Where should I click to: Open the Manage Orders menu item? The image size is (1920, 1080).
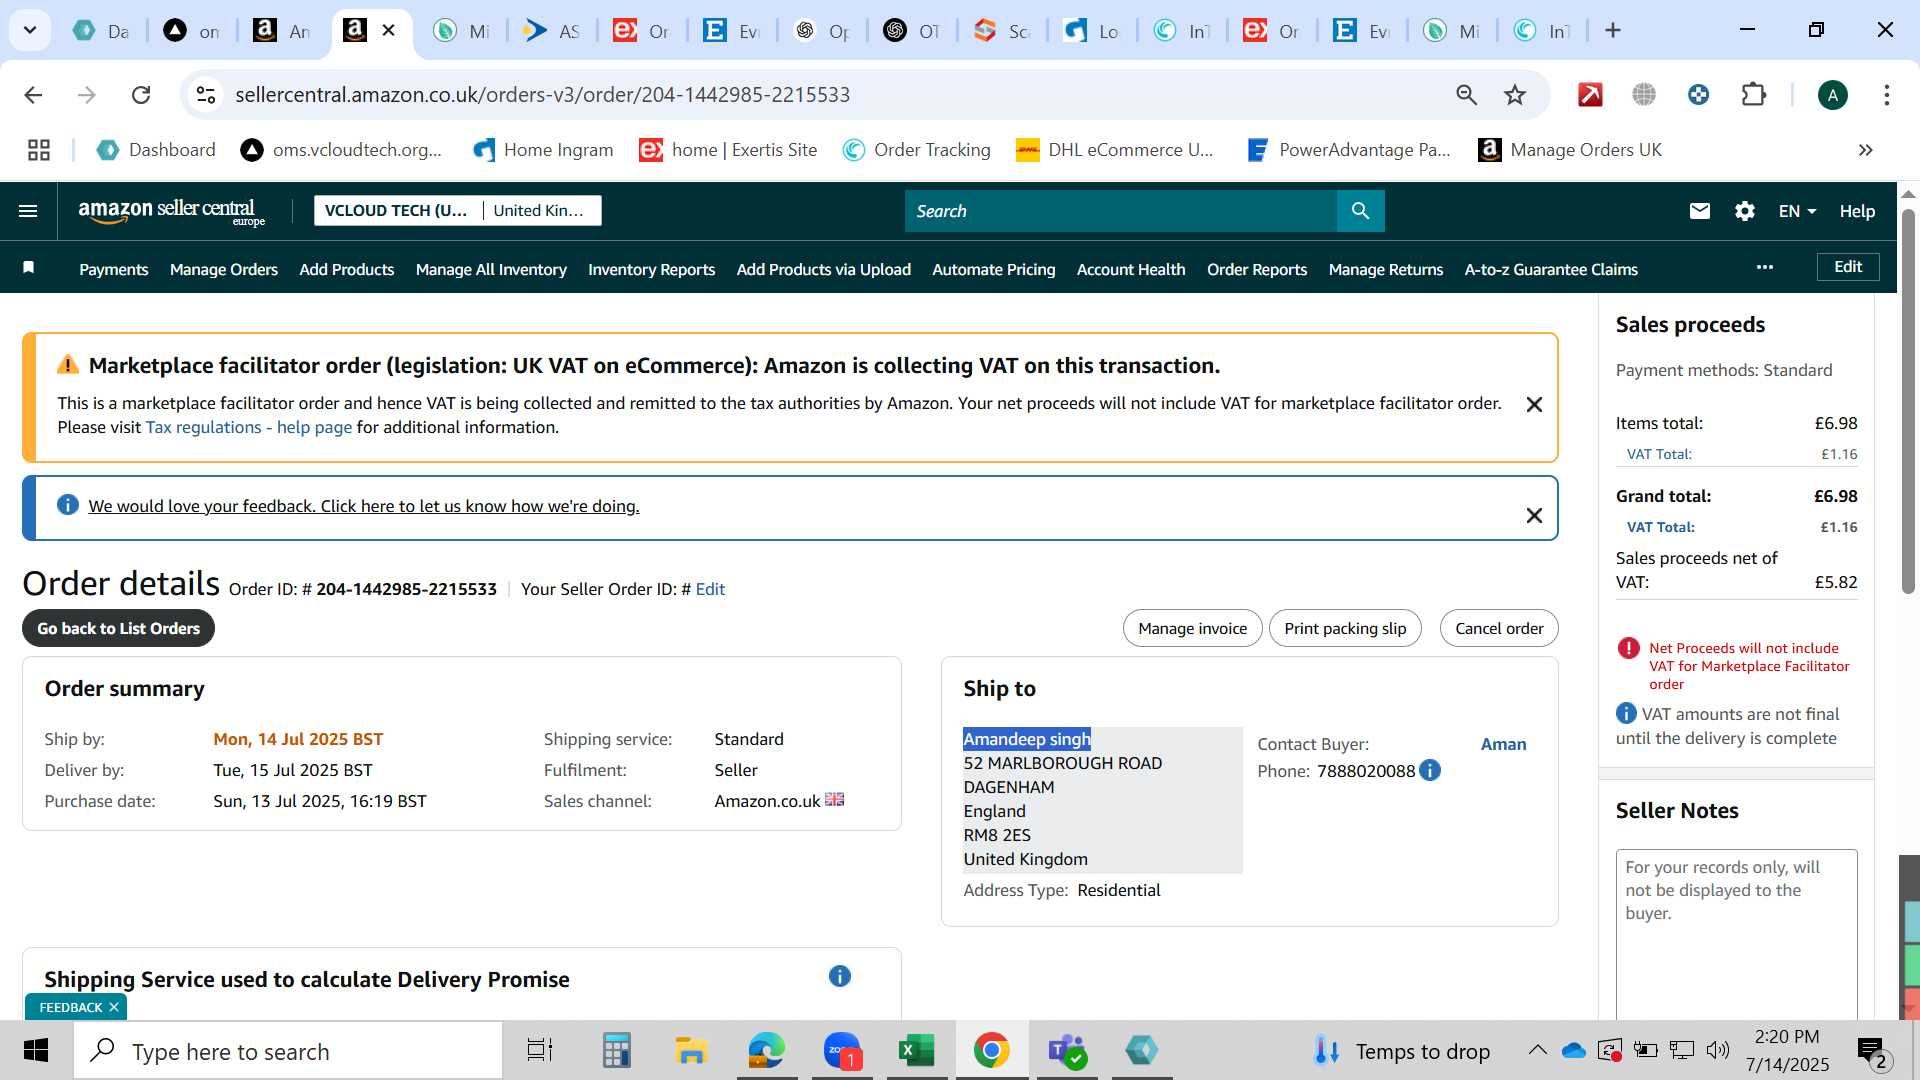coord(224,269)
